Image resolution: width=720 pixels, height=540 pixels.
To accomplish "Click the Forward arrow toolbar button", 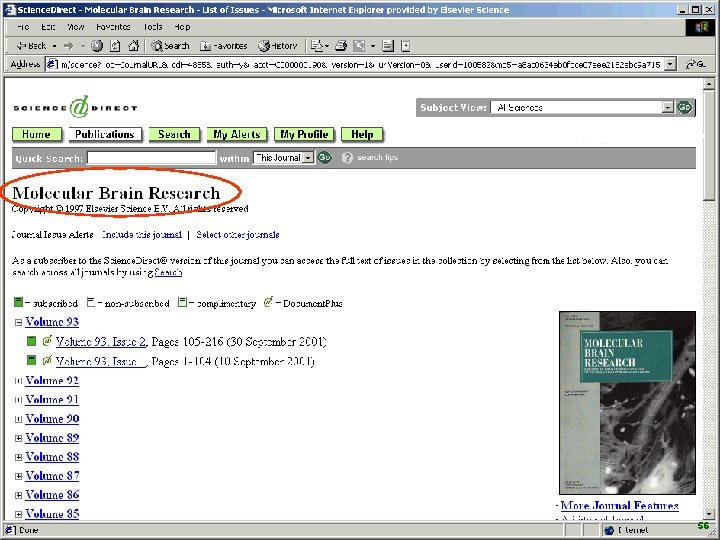I will tap(68, 46).
